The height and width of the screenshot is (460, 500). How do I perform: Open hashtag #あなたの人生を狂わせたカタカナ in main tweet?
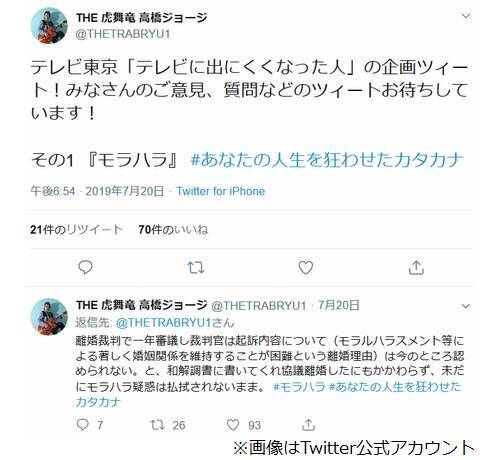pyautogui.click(x=327, y=160)
